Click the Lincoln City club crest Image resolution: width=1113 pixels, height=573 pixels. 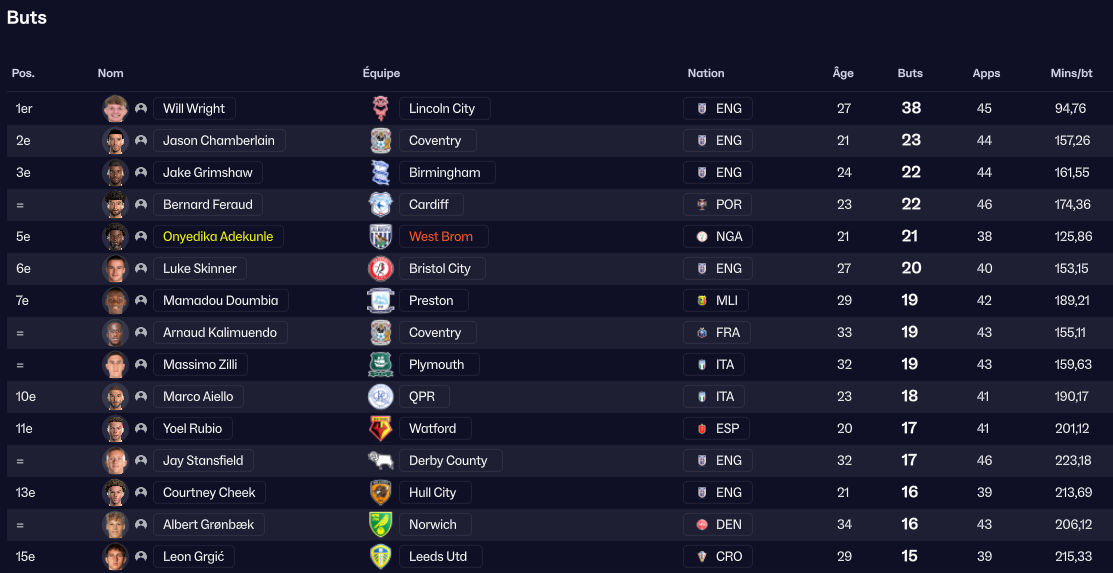pos(380,109)
